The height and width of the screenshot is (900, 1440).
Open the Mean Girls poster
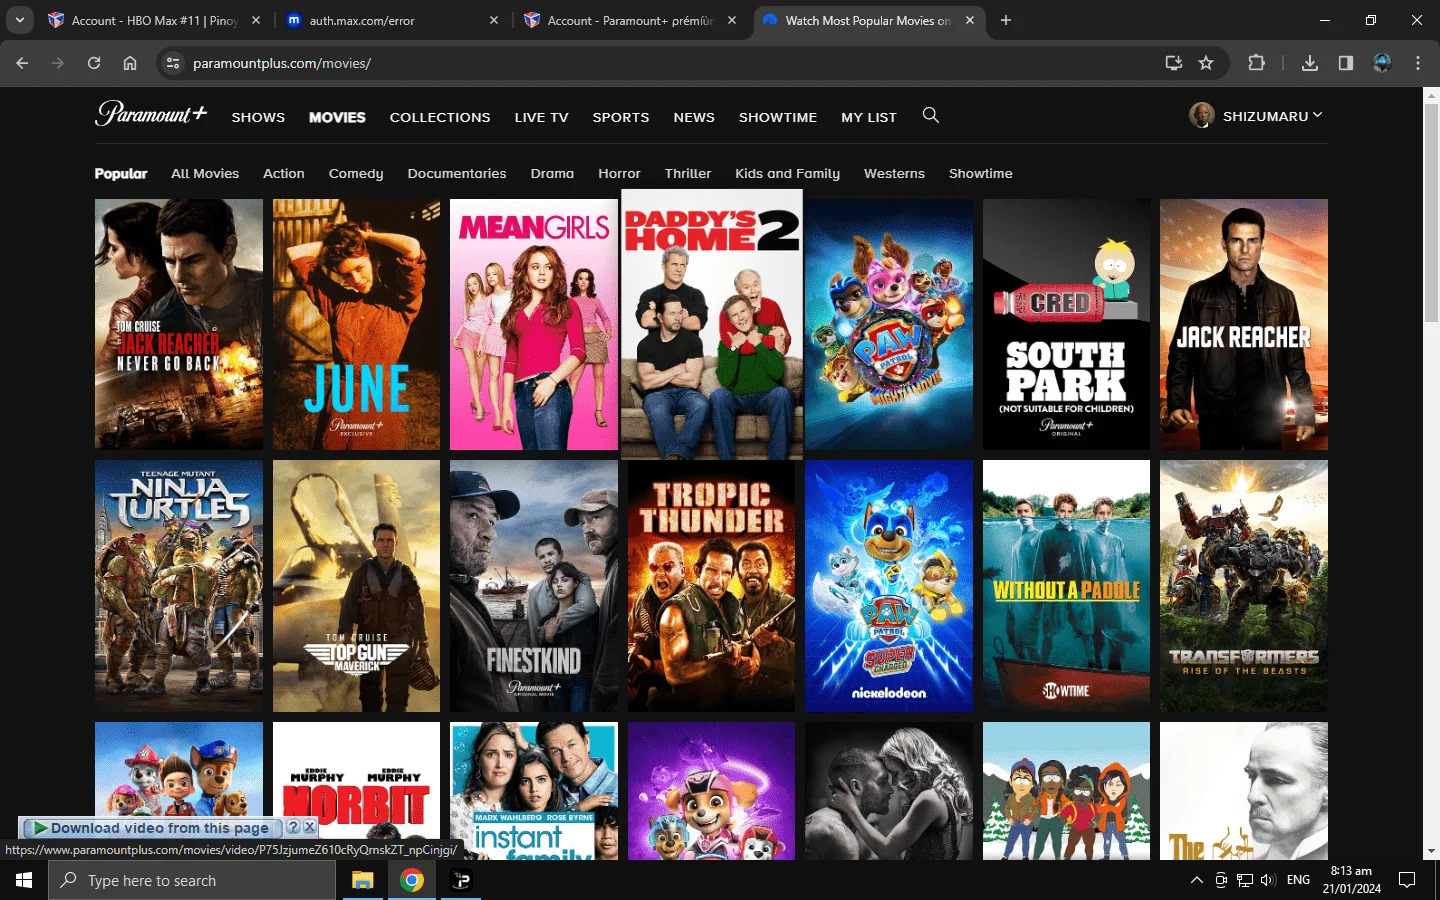(x=534, y=324)
